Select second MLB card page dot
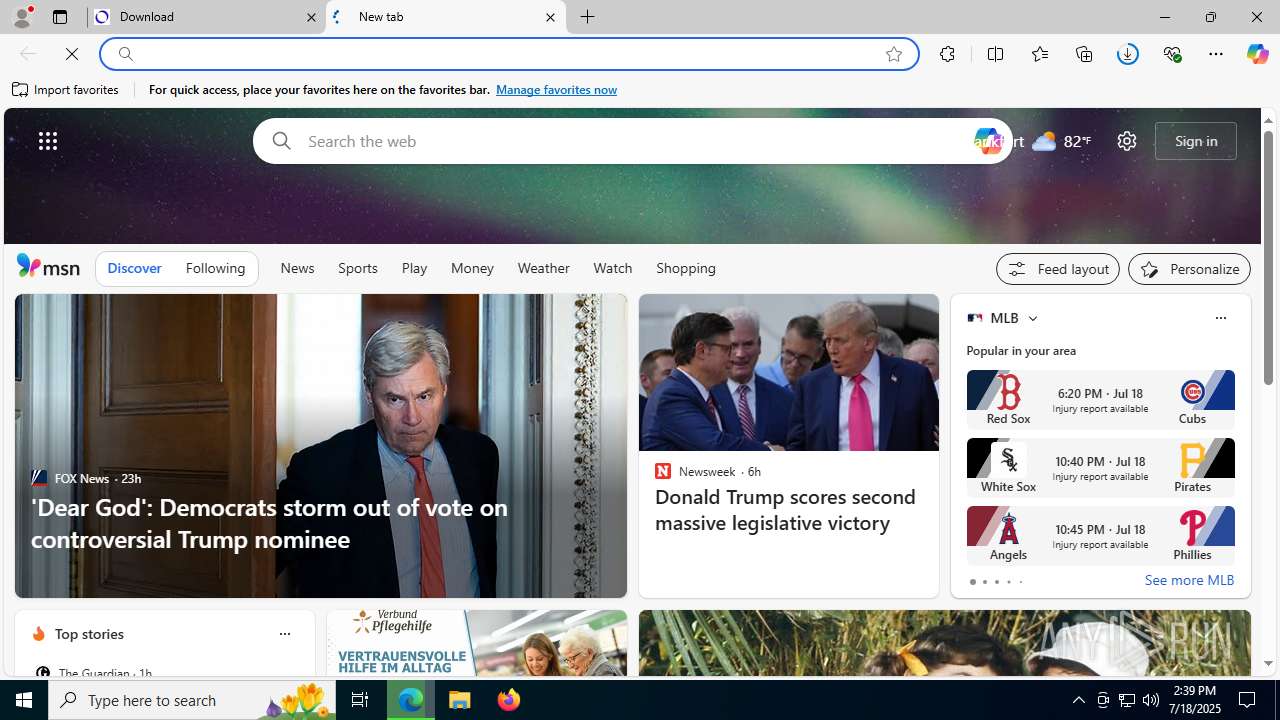The image size is (1280, 720). [984, 582]
